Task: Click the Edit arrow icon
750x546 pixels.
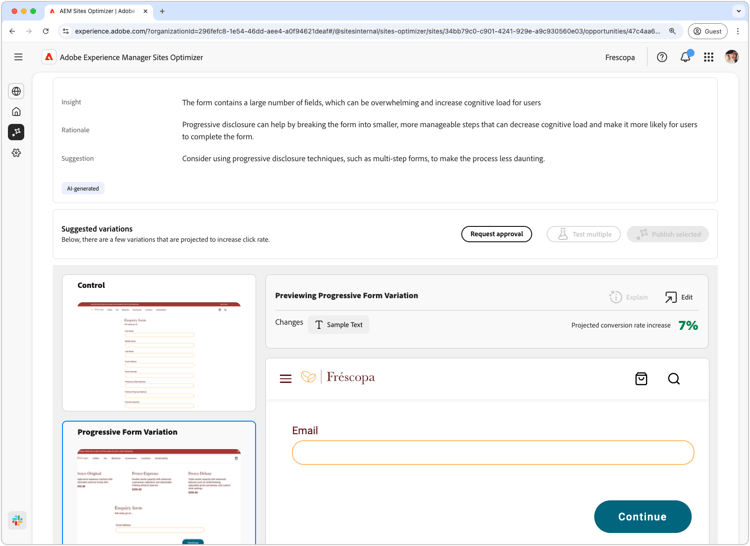Action: pyautogui.click(x=671, y=297)
